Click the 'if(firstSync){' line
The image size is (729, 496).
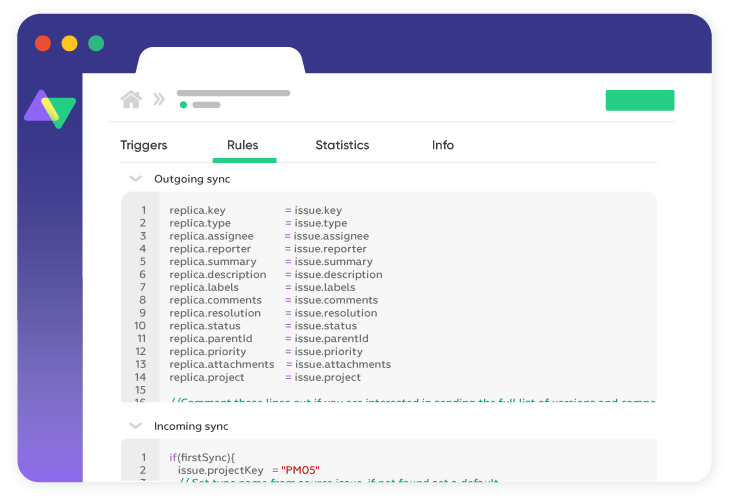(x=202, y=457)
